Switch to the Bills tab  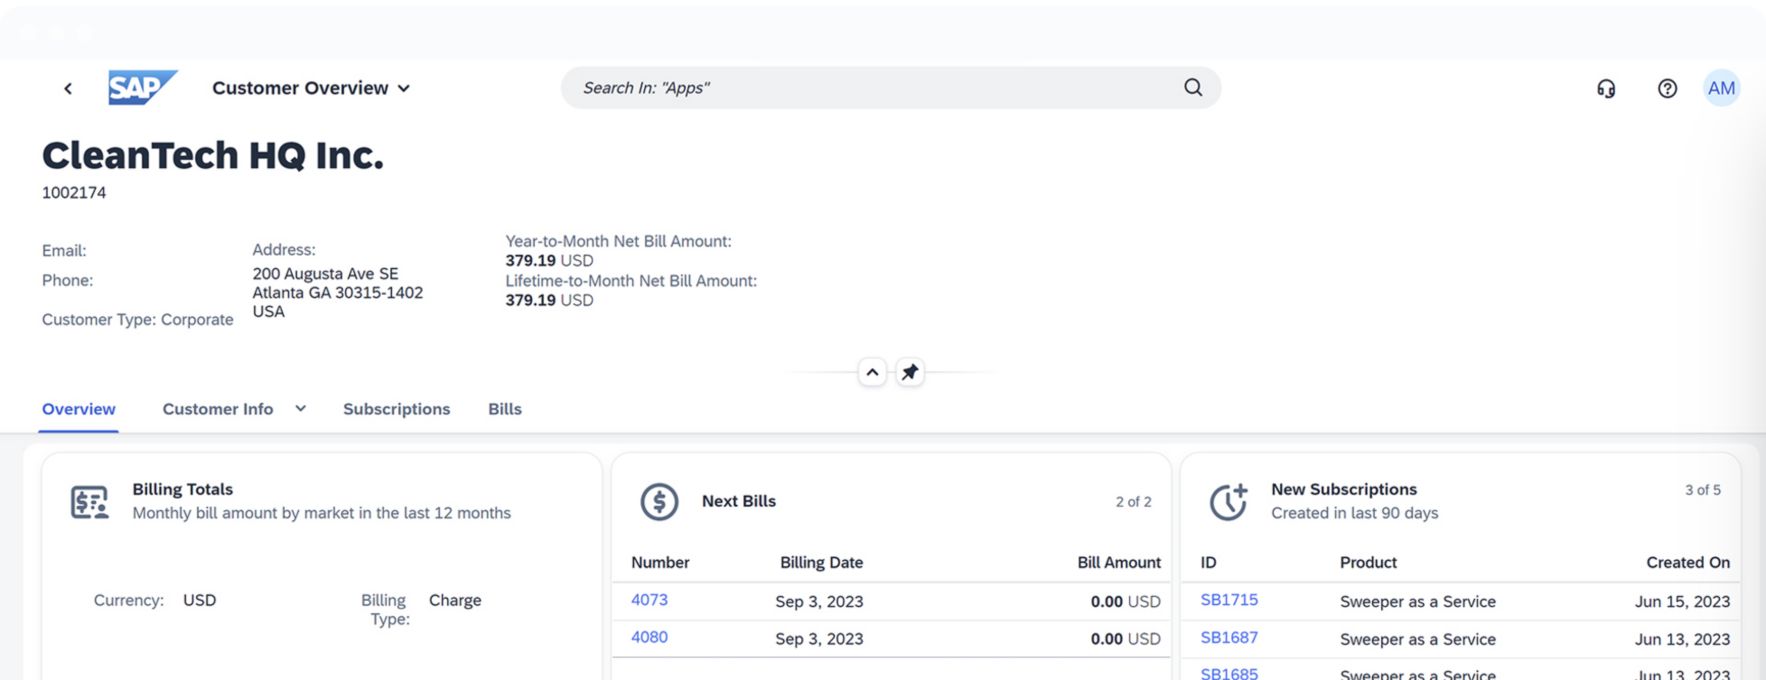[x=505, y=409]
